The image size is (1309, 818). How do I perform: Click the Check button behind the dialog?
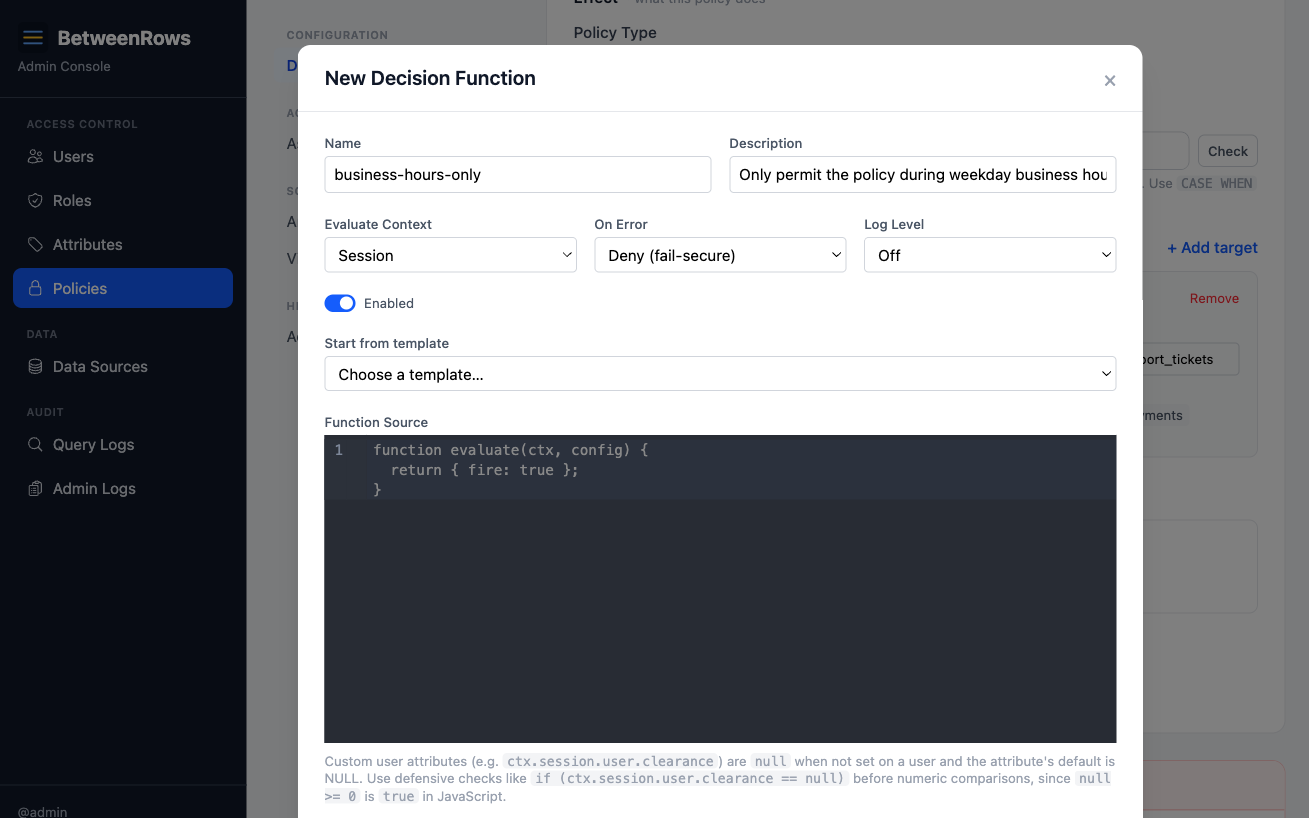1227,151
